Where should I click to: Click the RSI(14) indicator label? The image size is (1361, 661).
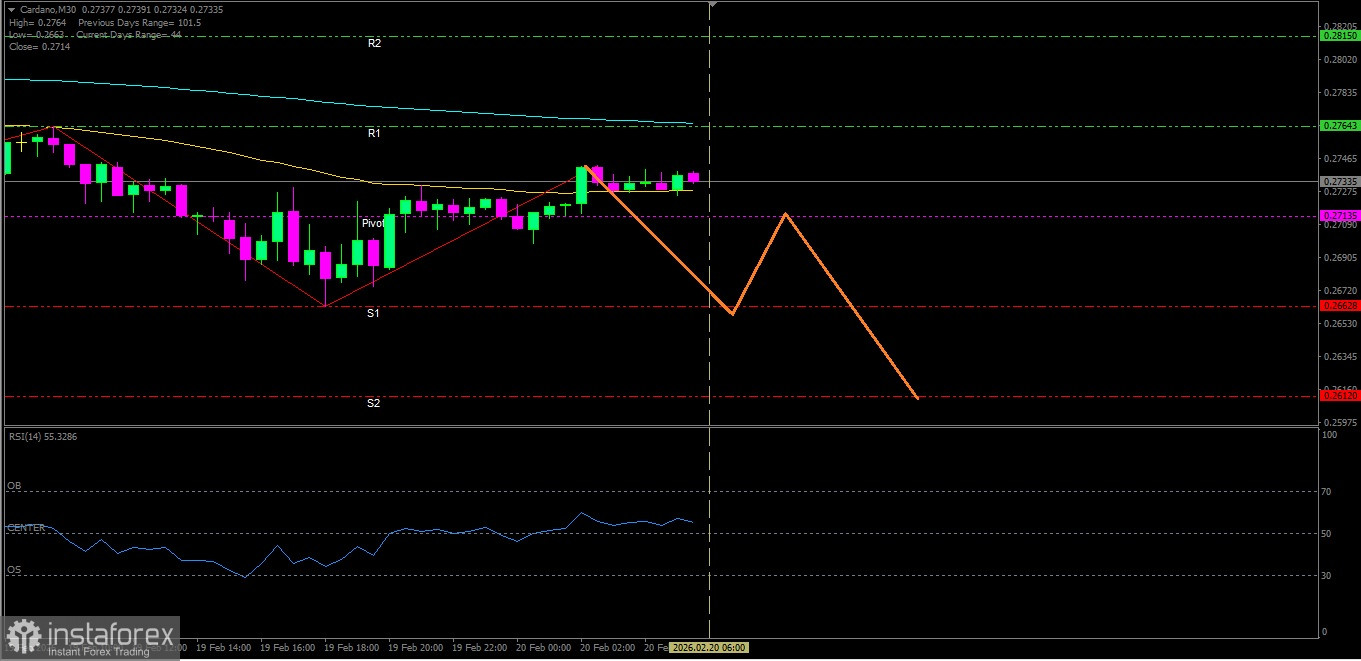click(43, 436)
